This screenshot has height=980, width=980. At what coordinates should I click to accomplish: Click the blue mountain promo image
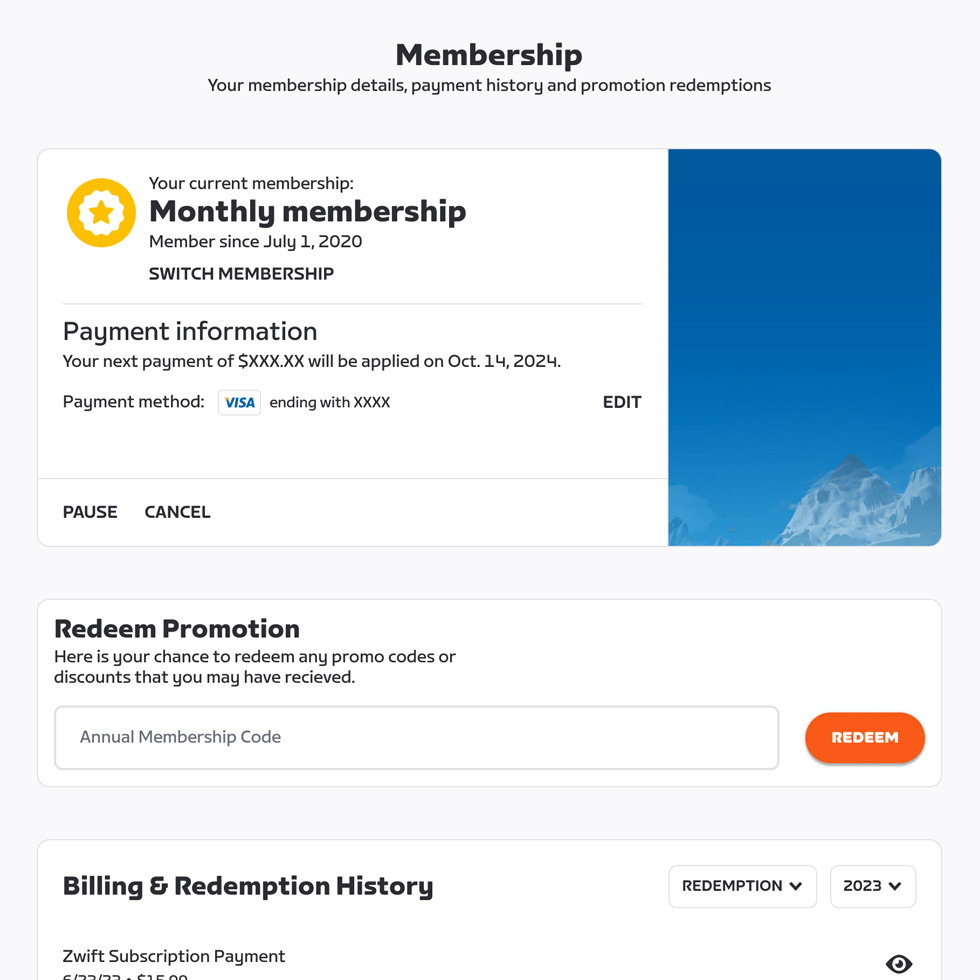804,347
